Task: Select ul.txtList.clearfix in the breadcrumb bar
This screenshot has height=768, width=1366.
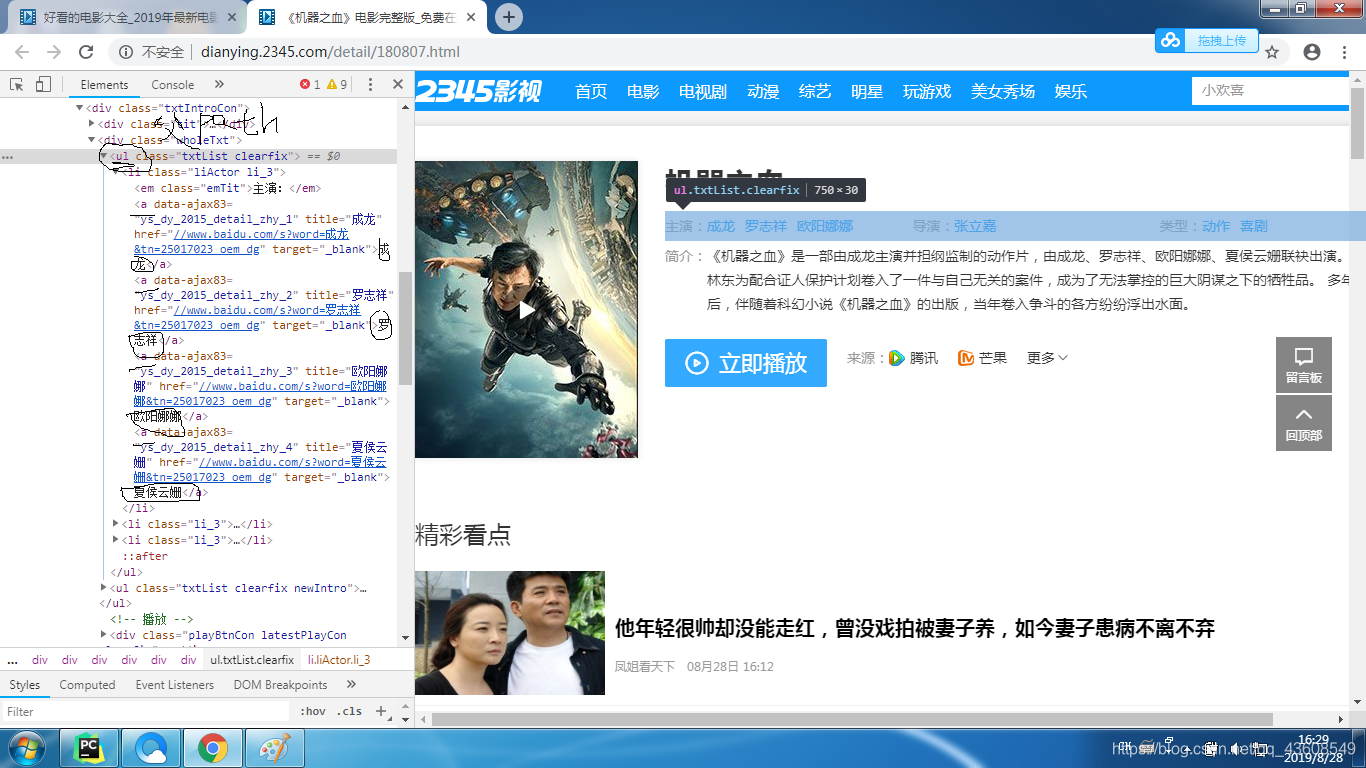Action: click(x=251, y=660)
